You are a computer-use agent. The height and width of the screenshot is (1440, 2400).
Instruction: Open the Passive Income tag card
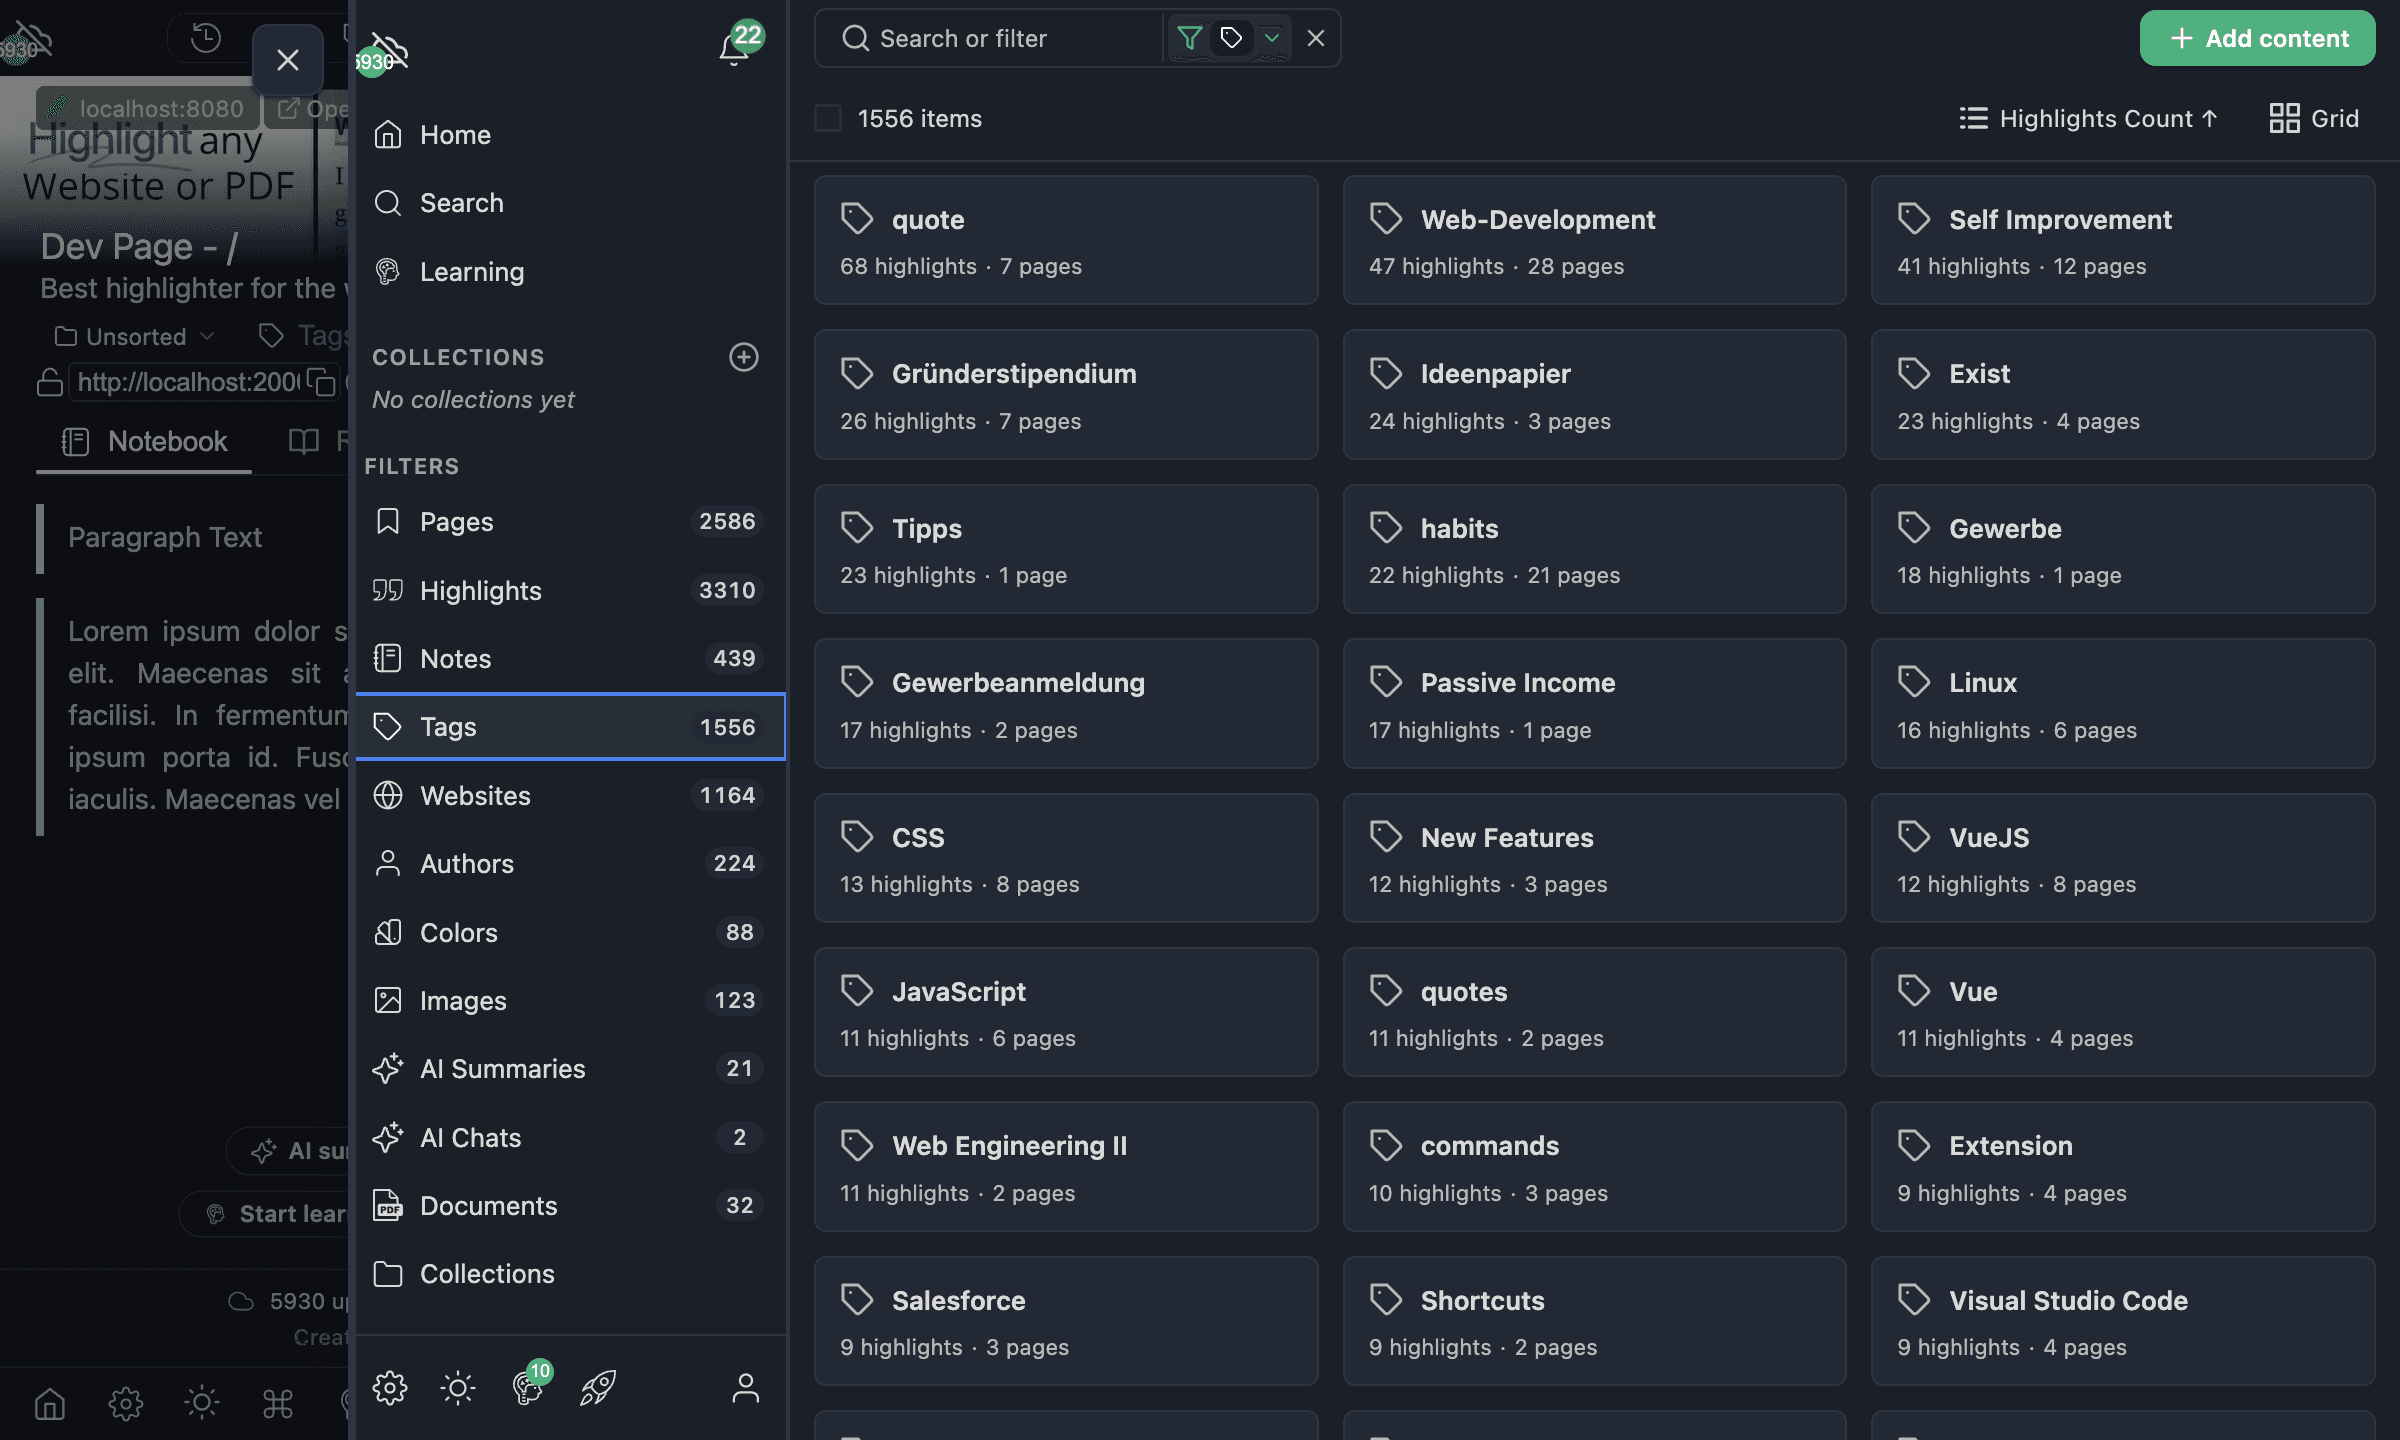[1594, 704]
